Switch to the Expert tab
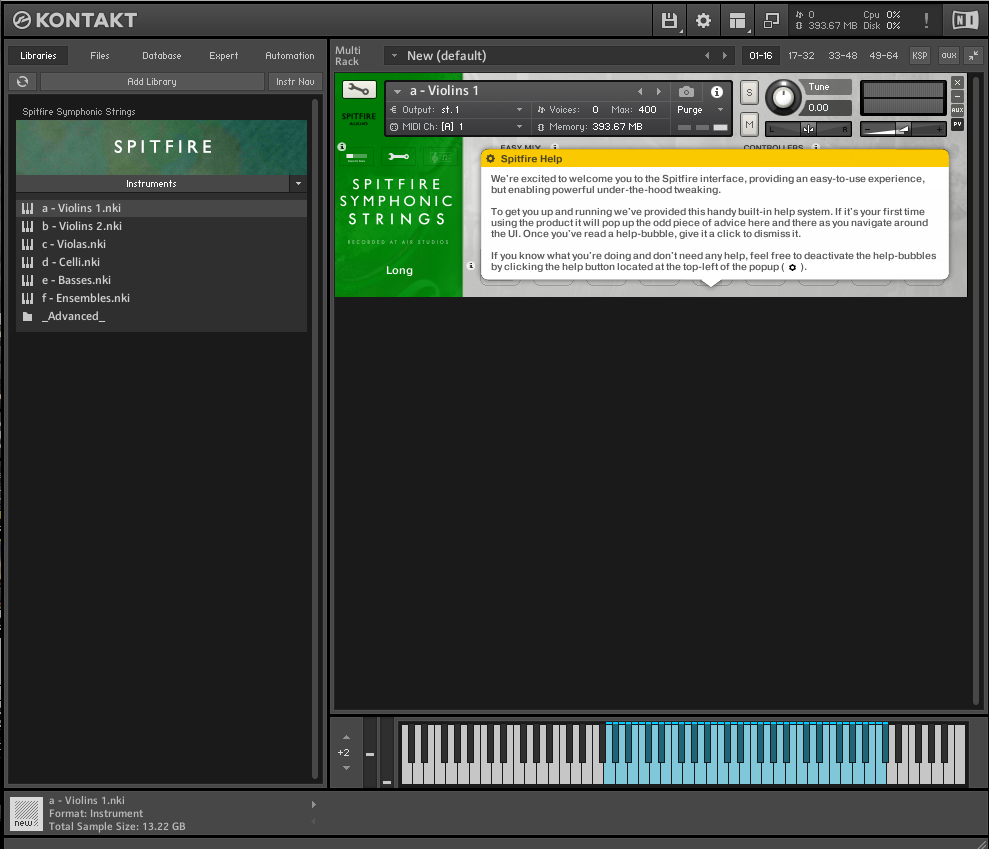 point(223,56)
